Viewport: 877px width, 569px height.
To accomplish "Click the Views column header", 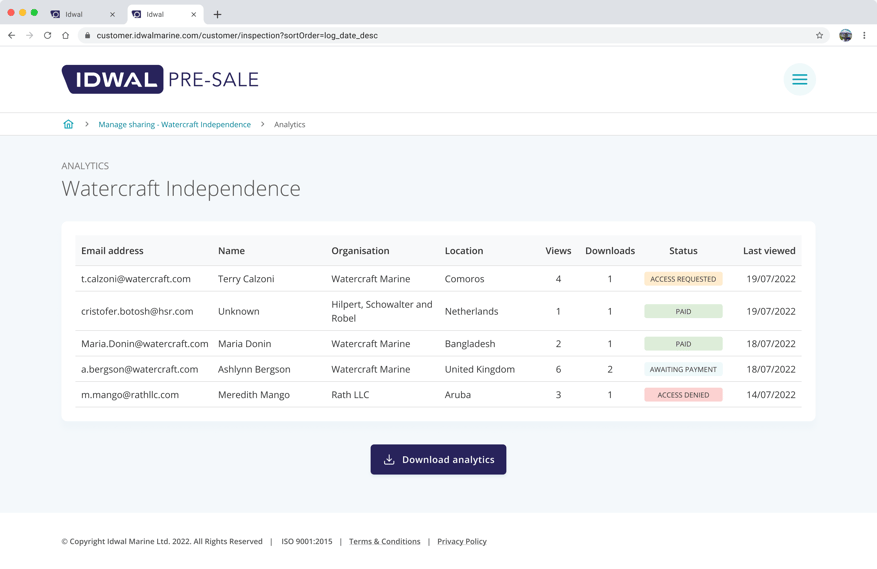I will click(x=558, y=251).
